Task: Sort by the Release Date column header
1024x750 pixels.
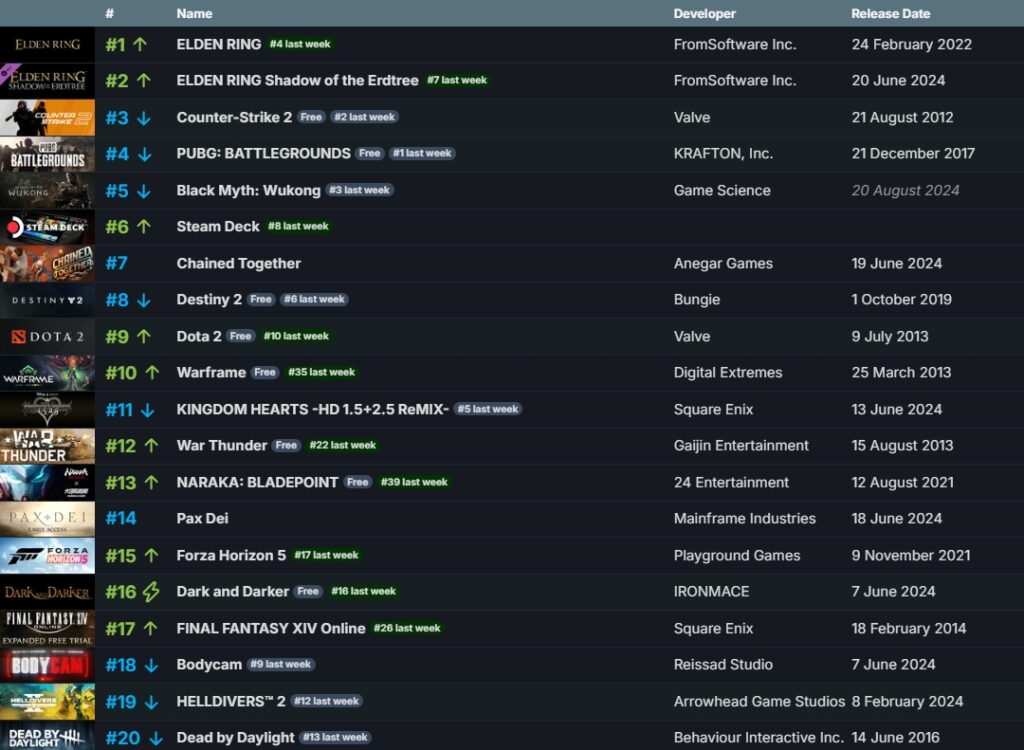Action: coord(890,13)
